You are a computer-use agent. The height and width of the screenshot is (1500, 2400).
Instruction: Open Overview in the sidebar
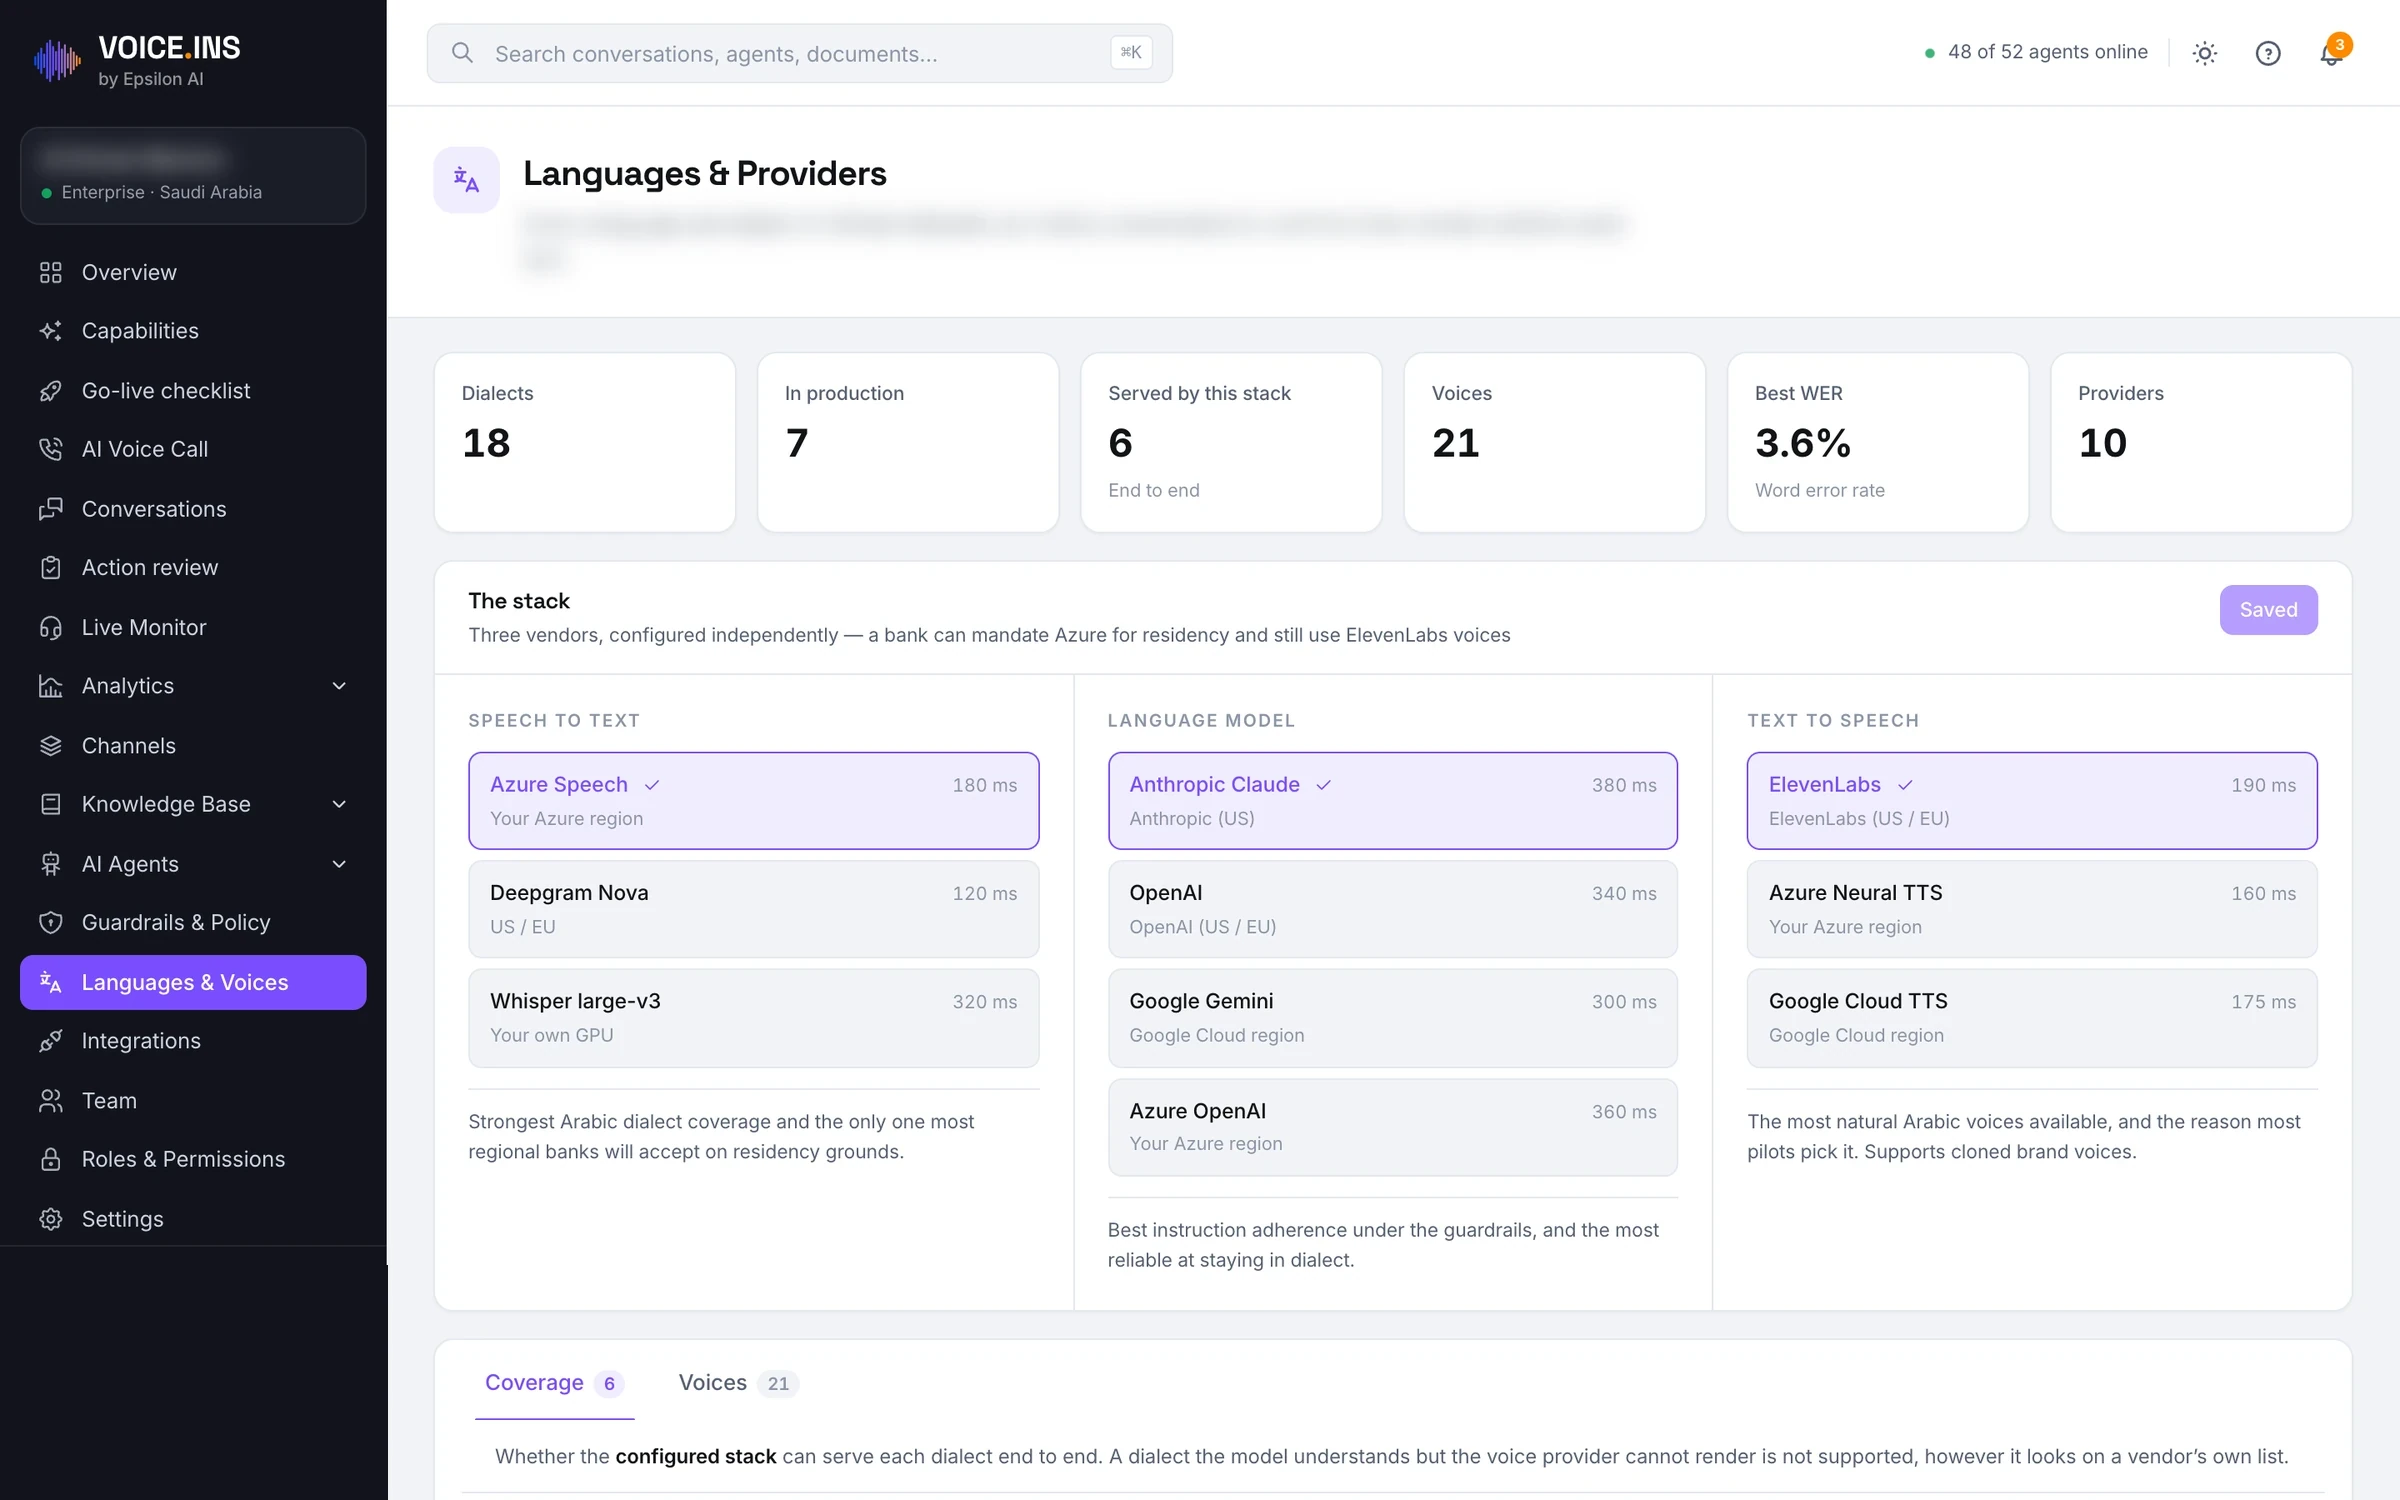pyautogui.click(x=193, y=272)
